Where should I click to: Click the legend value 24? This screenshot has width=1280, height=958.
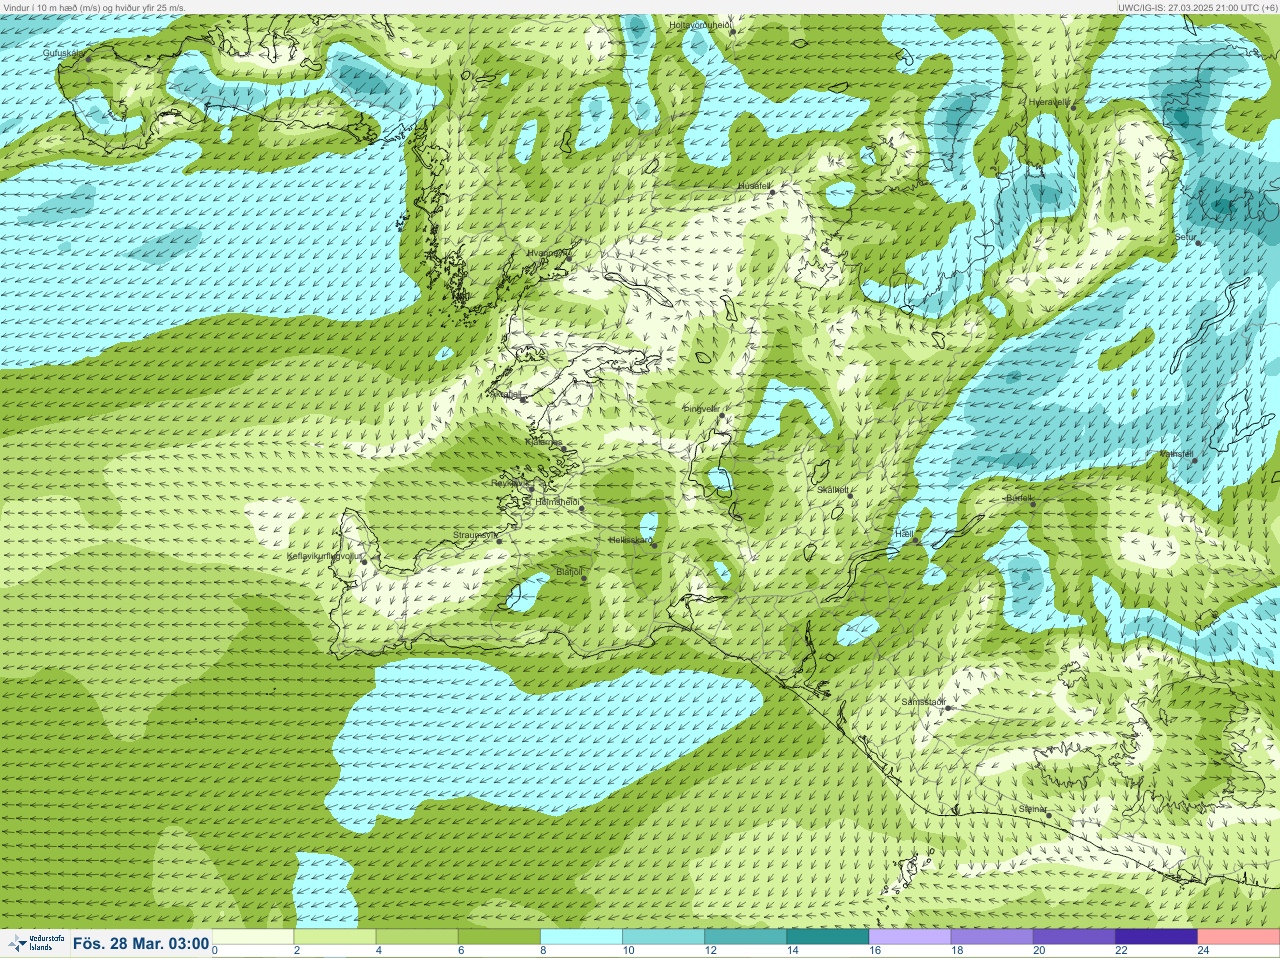(x=1203, y=951)
